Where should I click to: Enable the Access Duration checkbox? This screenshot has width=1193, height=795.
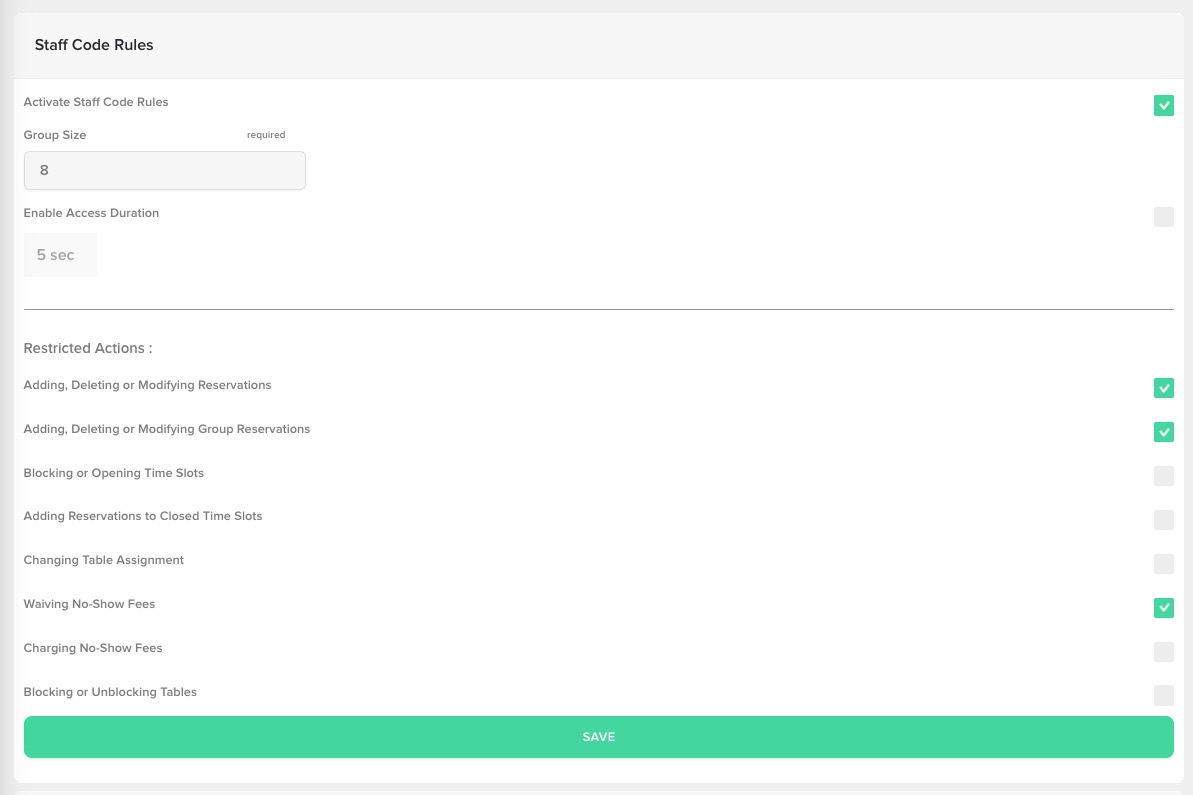1163,217
